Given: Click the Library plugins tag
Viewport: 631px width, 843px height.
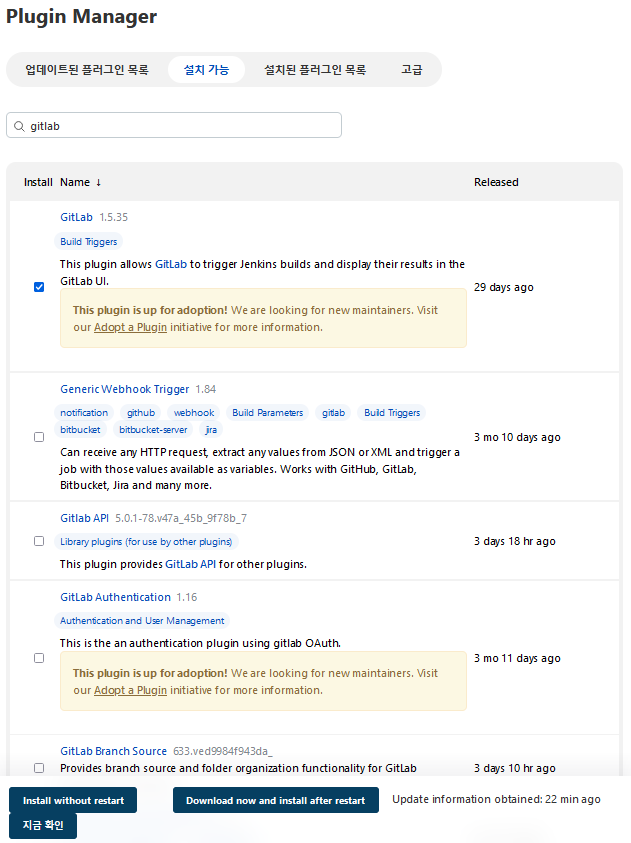Looking at the screenshot, I should pyautogui.click(x=146, y=541).
